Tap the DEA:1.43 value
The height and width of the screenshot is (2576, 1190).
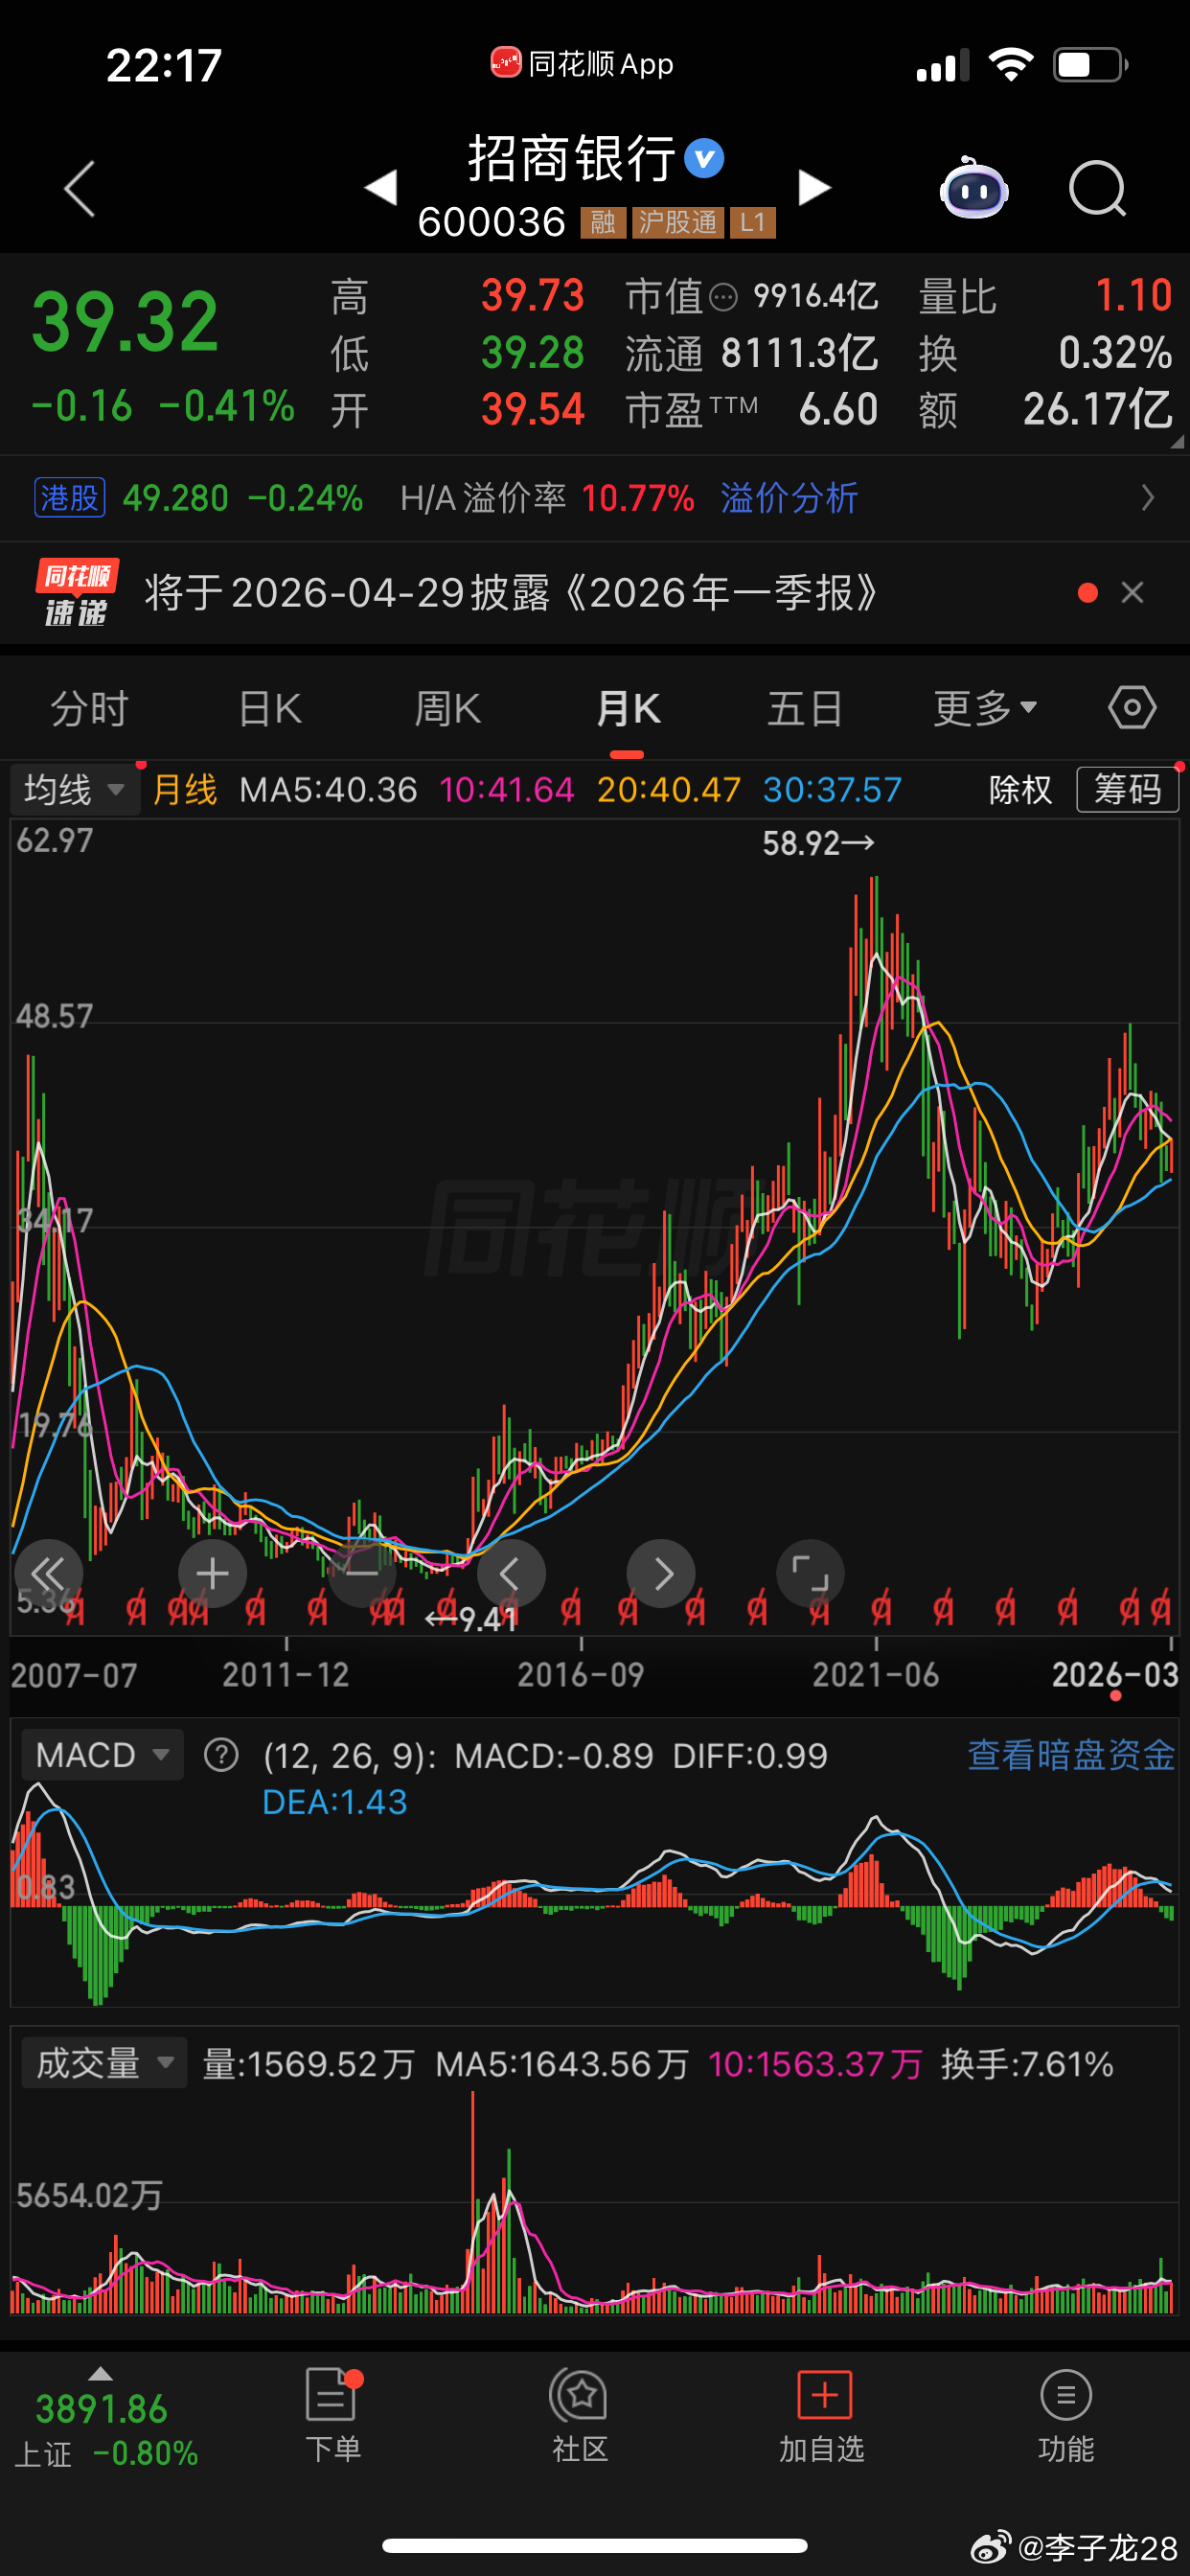[334, 1802]
